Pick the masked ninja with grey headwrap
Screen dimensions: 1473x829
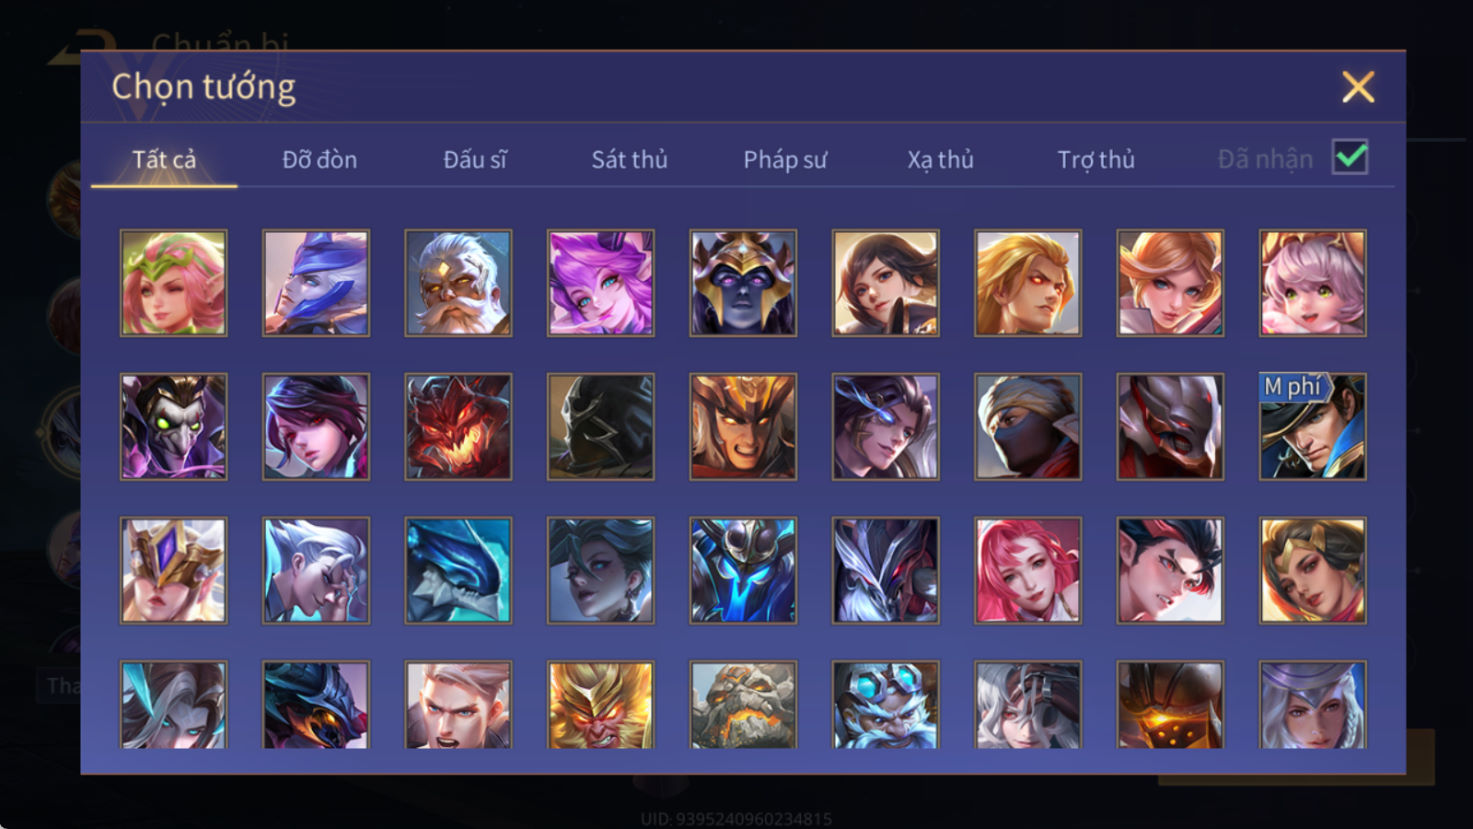click(1028, 427)
